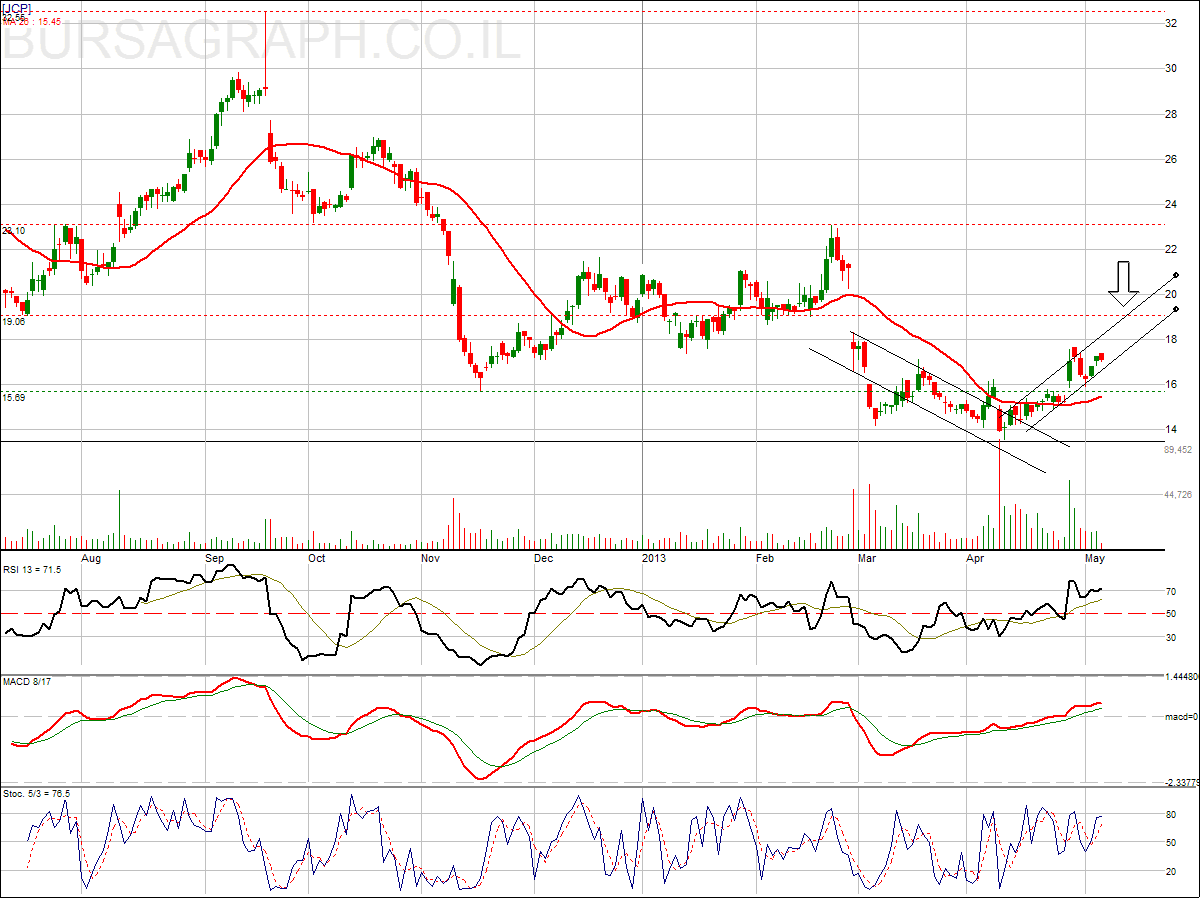Select the May month marker on time axis

coord(1096,557)
